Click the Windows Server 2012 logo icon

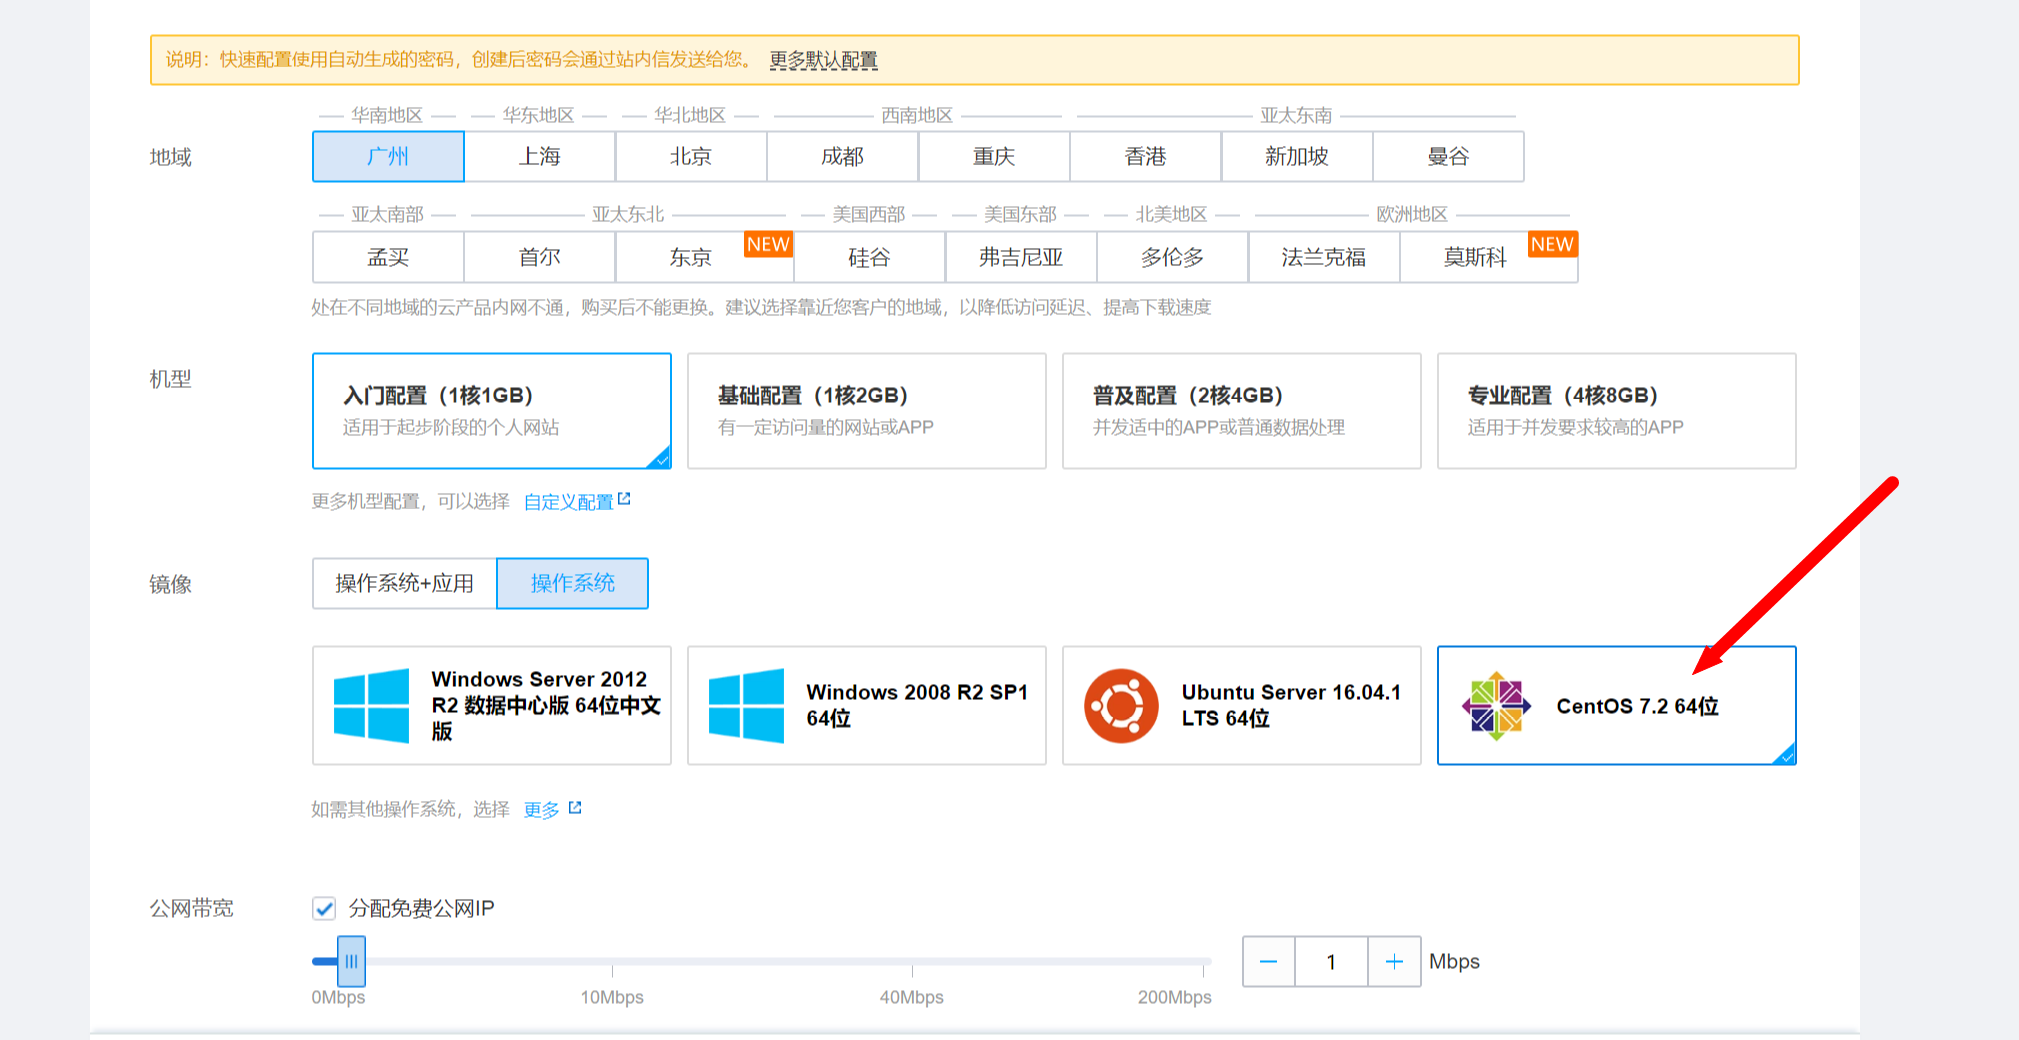(372, 705)
